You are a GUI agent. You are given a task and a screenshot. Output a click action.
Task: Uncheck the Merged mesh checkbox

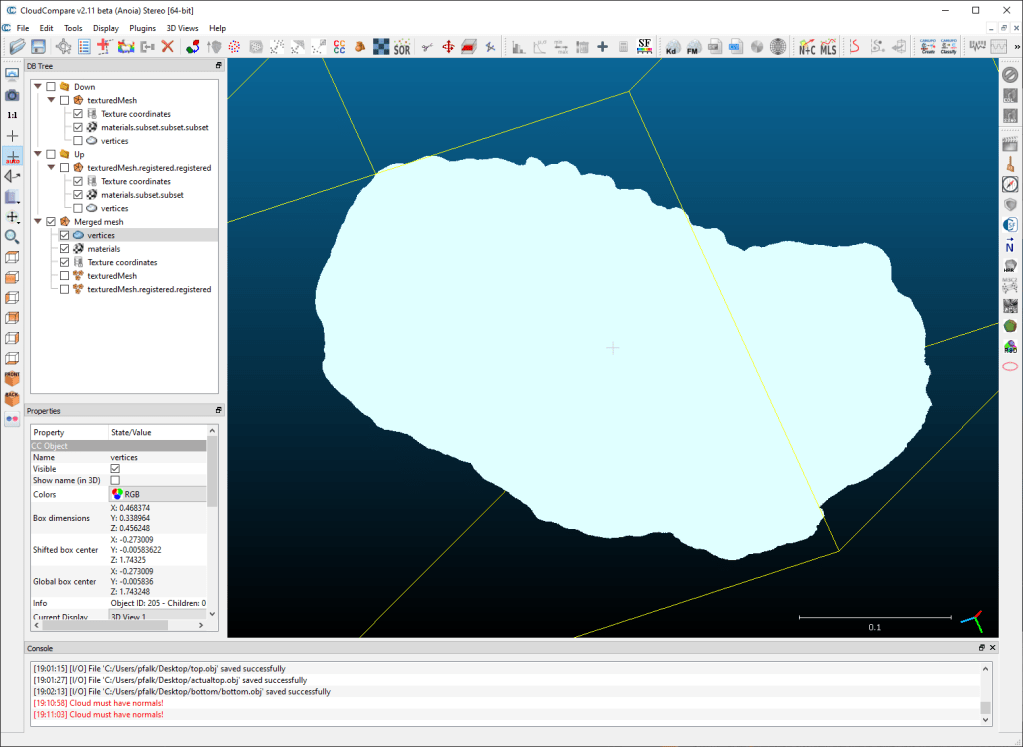click(51, 222)
